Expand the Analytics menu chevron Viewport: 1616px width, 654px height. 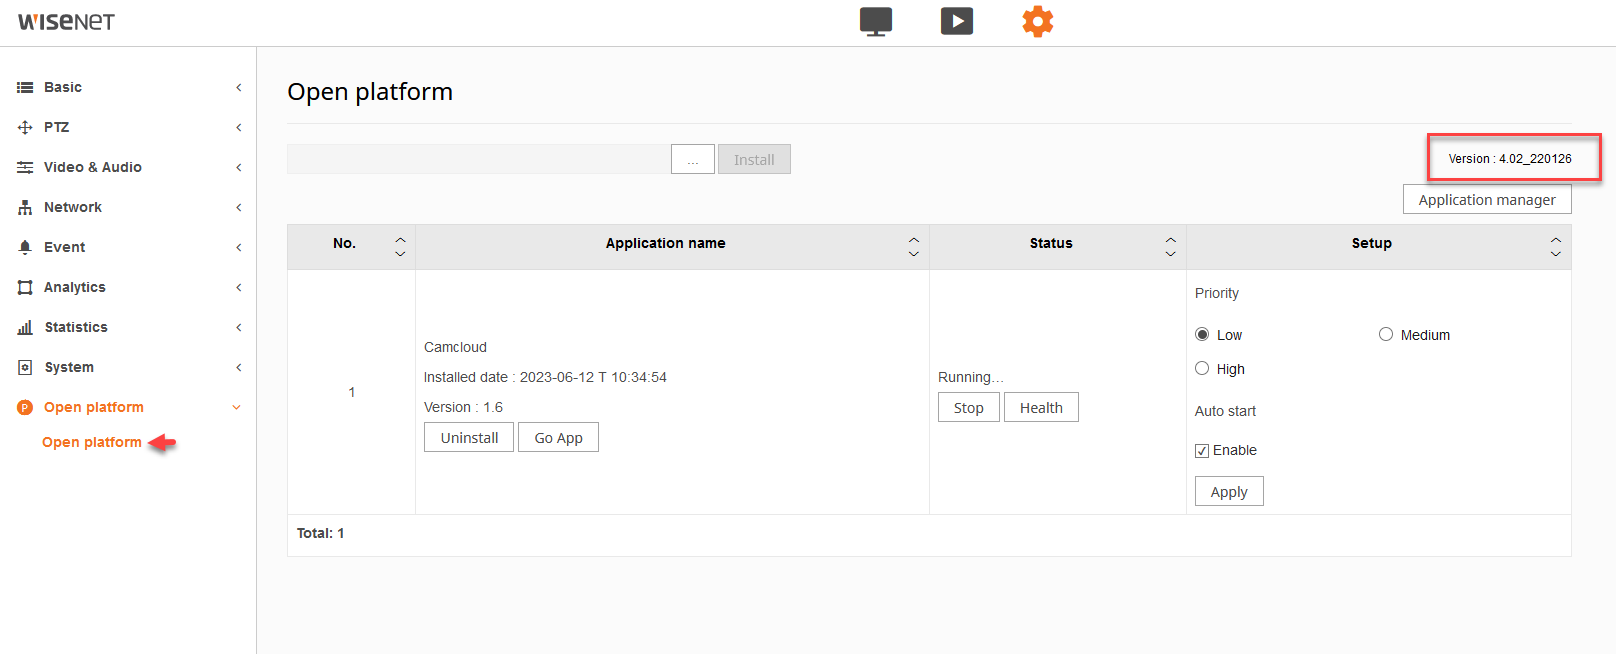pos(238,288)
